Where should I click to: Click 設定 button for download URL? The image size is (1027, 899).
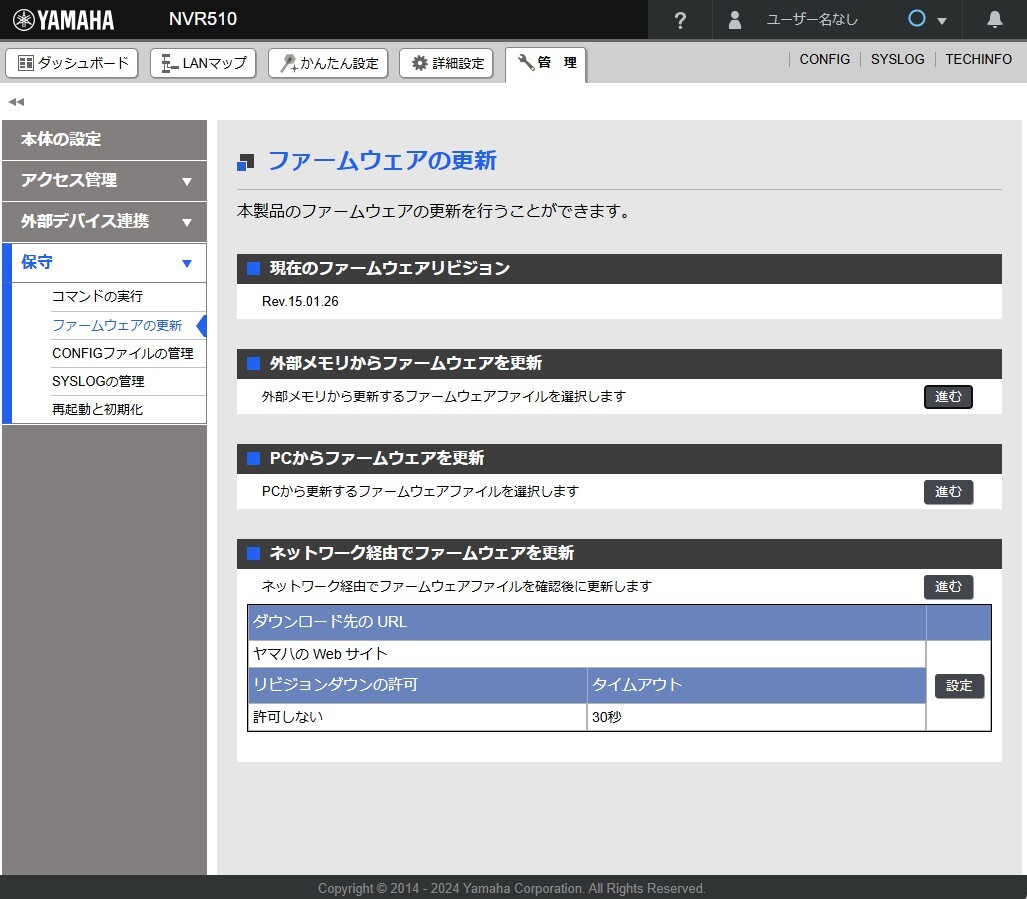(959, 686)
